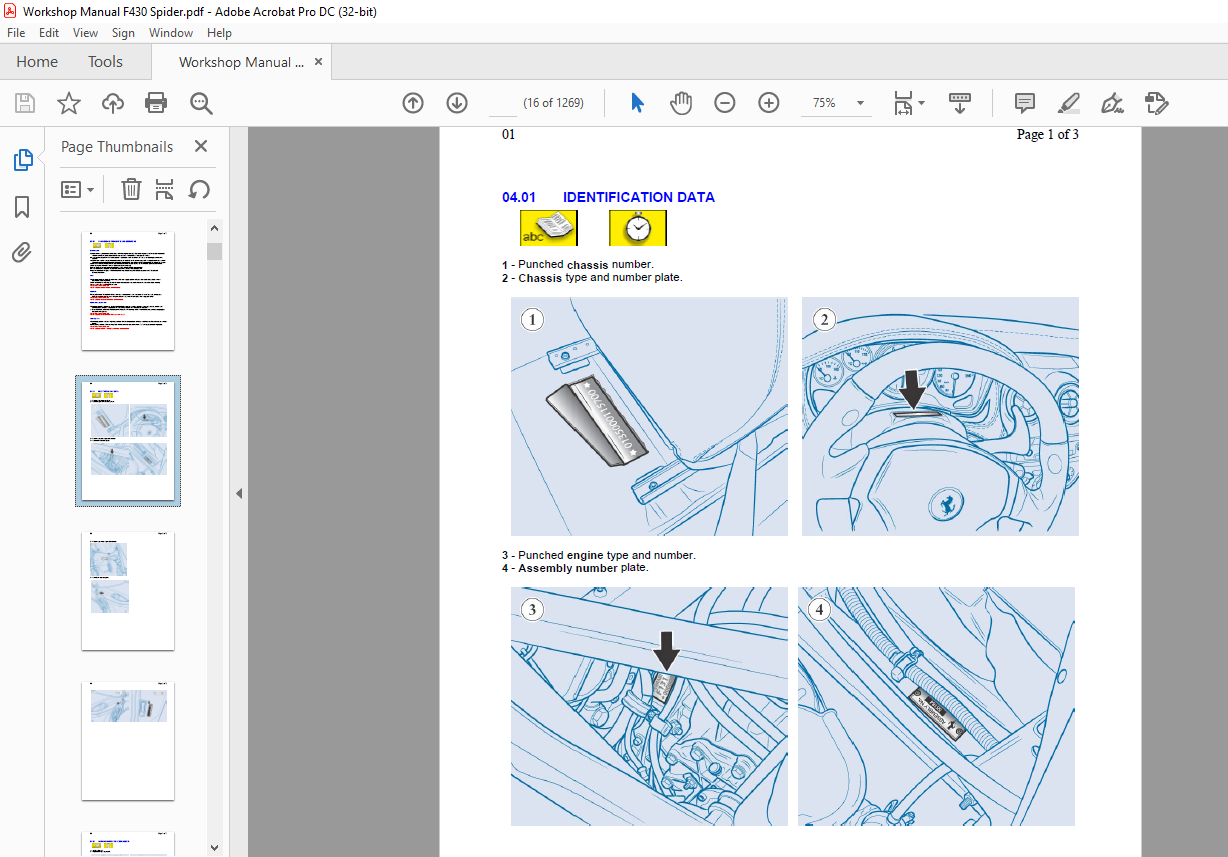Viewport: 1228px width, 857px height.
Task: Click the Assembly number plate text line
Action: [575, 568]
